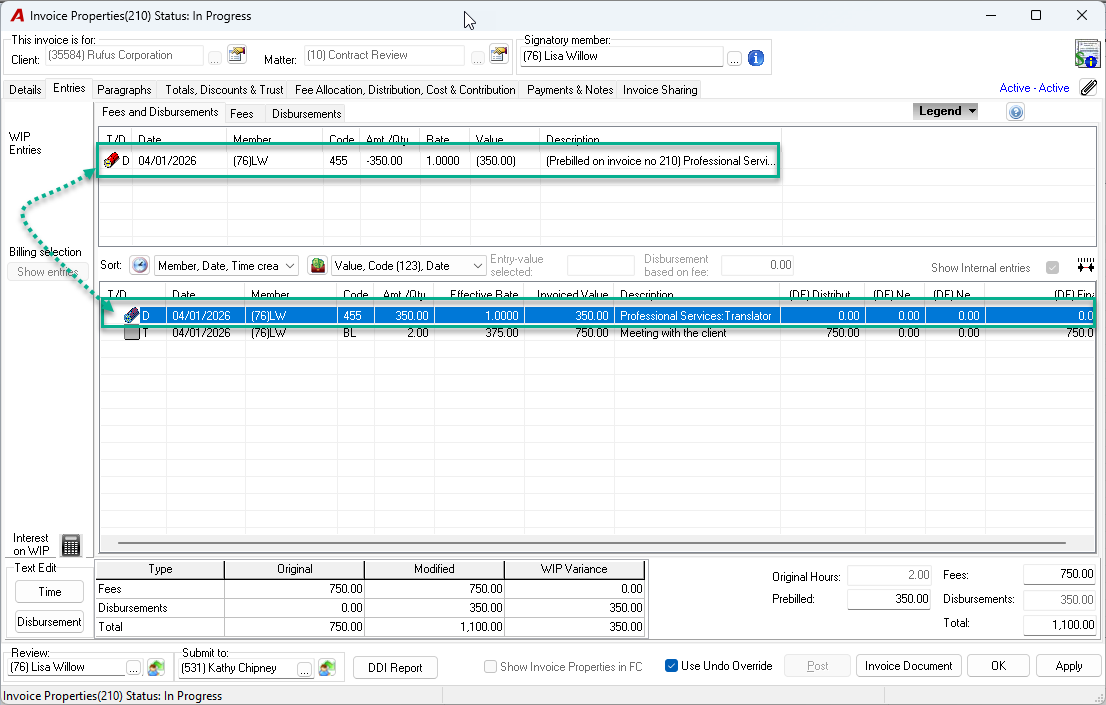Open the Invoice Document
The image size is (1106, 705).
(908, 665)
